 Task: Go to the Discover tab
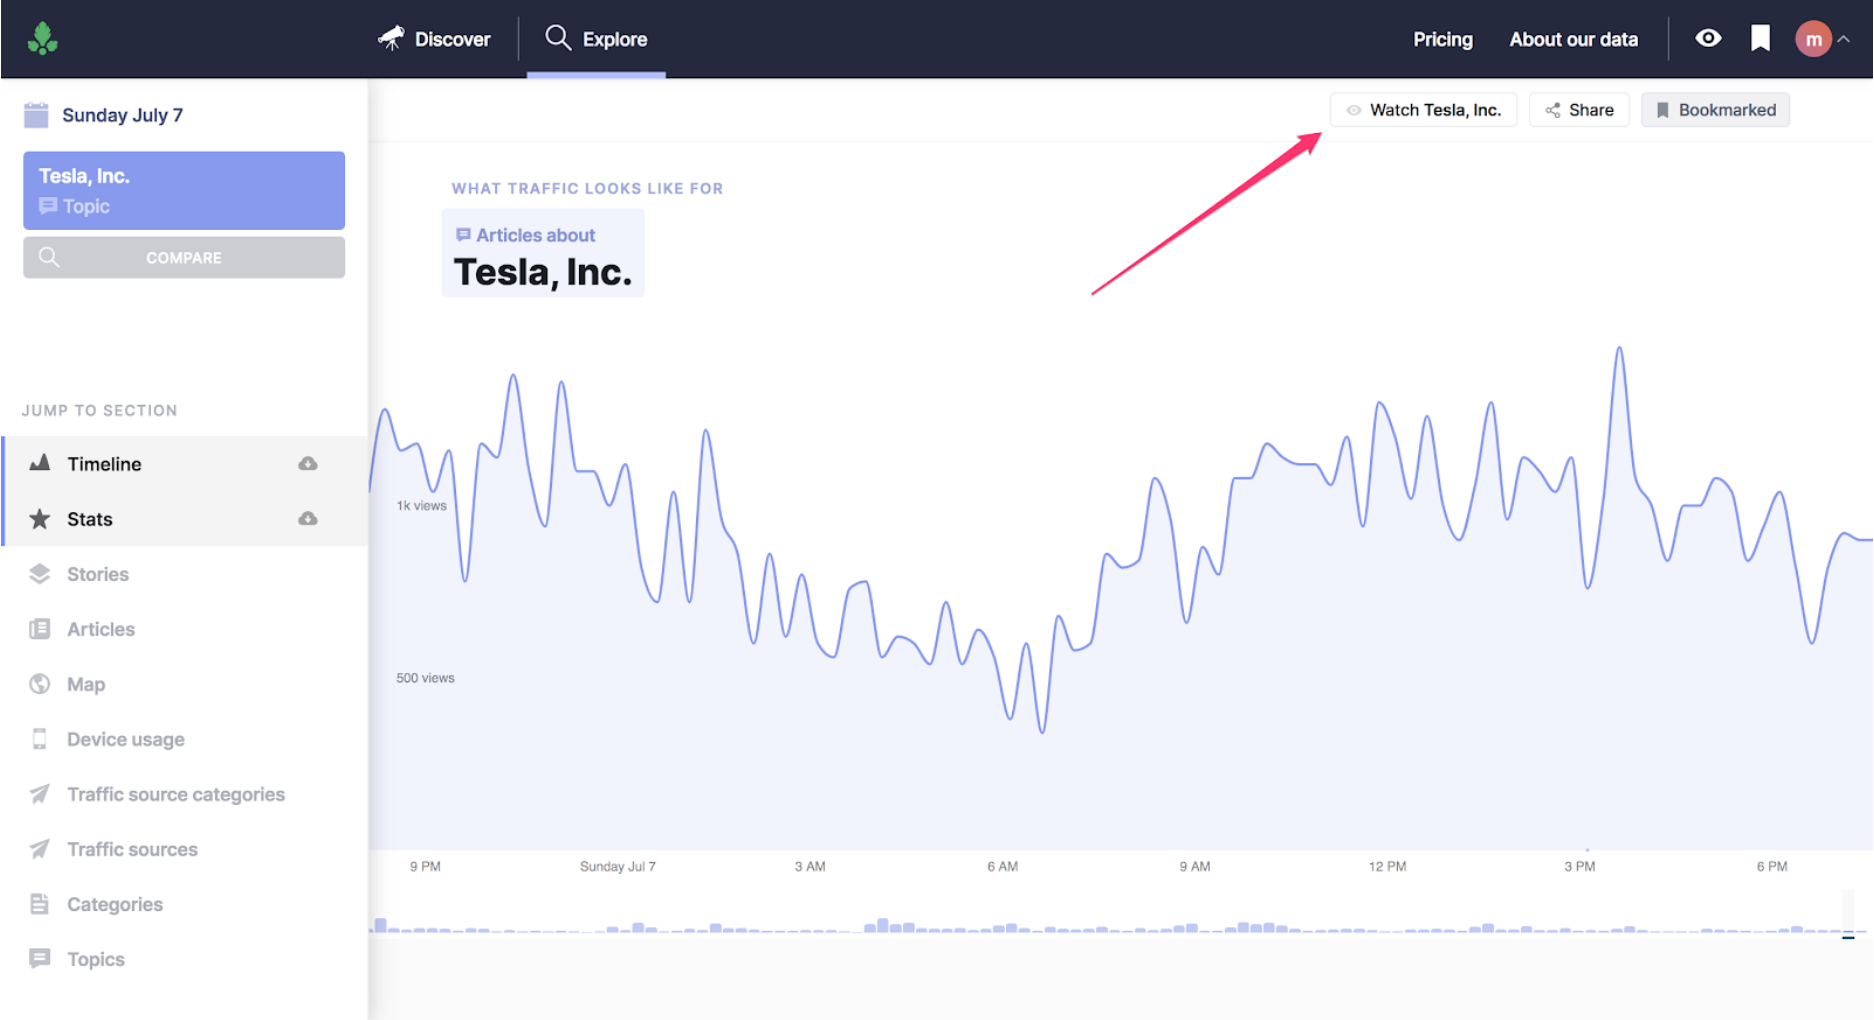pyautogui.click(x=434, y=39)
